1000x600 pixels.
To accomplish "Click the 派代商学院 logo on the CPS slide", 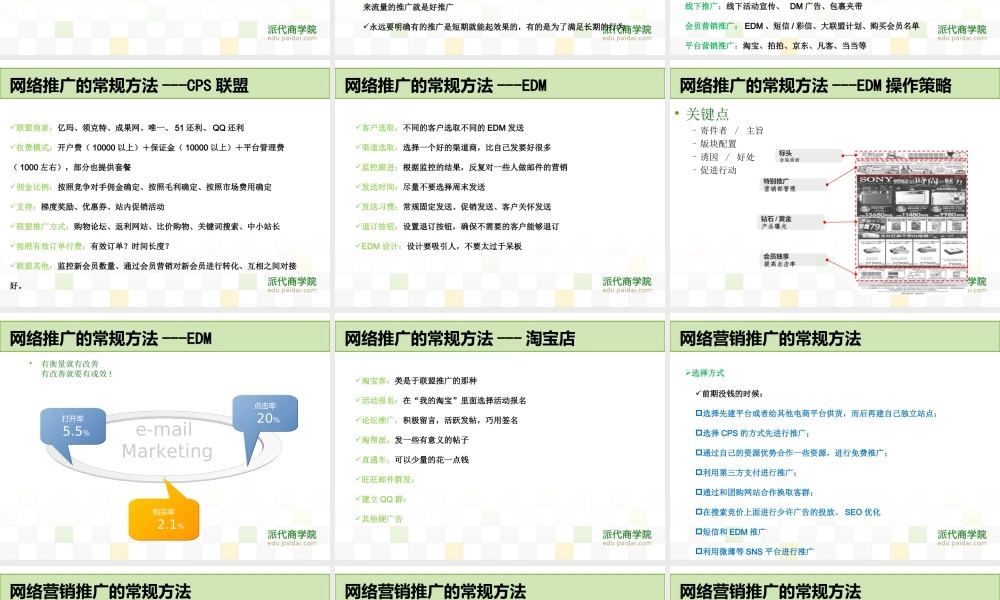I will tap(292, 283).
